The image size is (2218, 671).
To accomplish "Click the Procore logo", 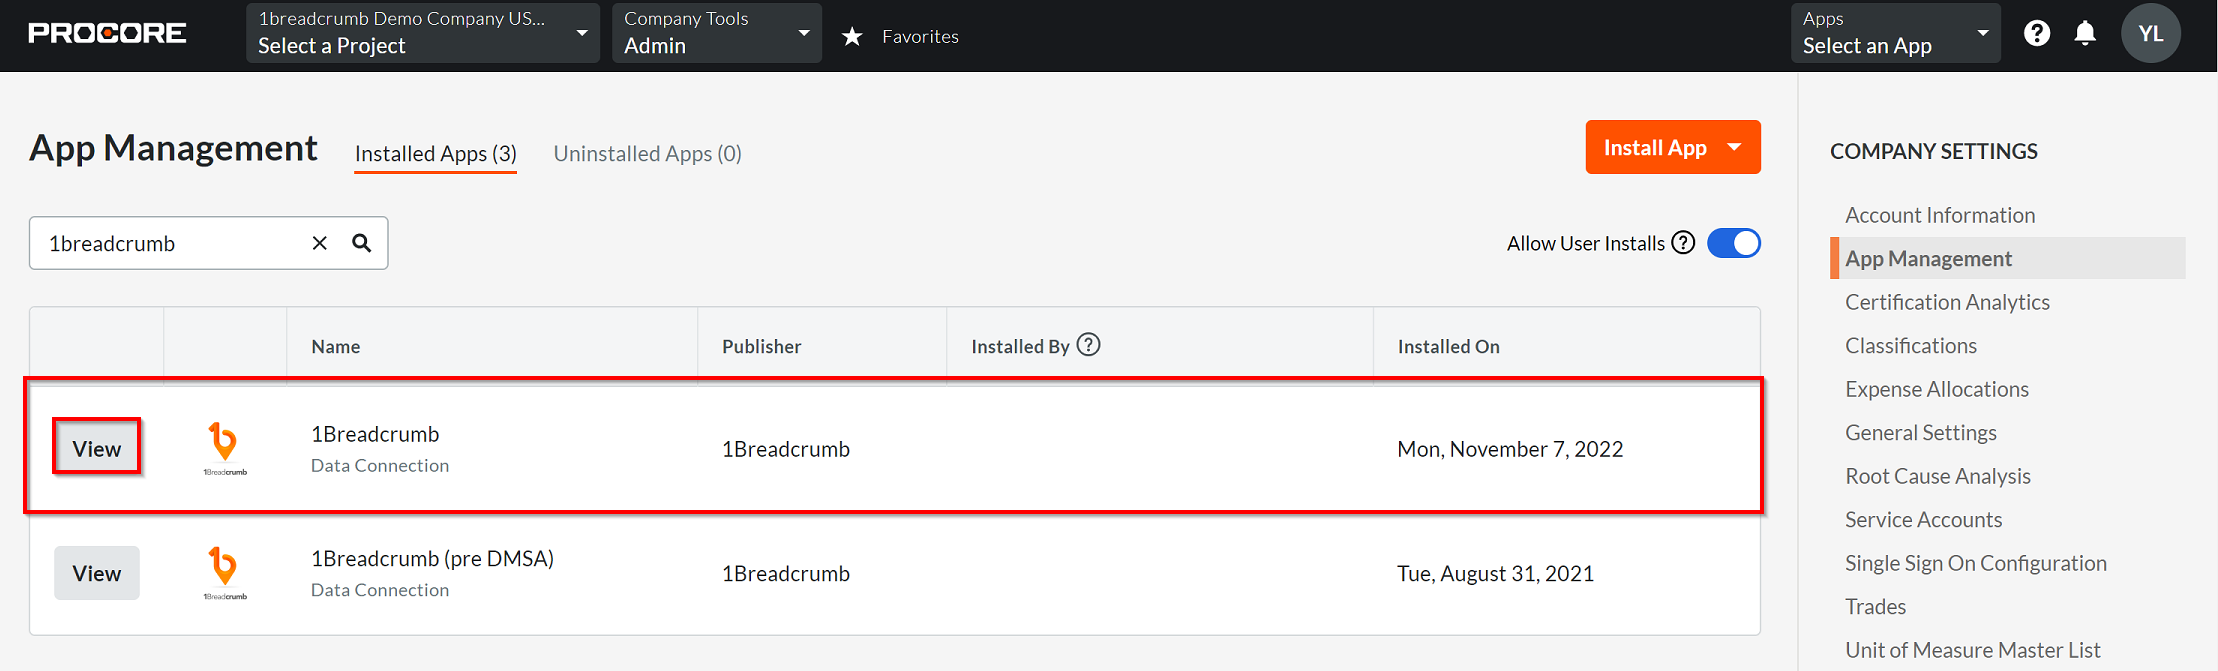I will 107,33.
